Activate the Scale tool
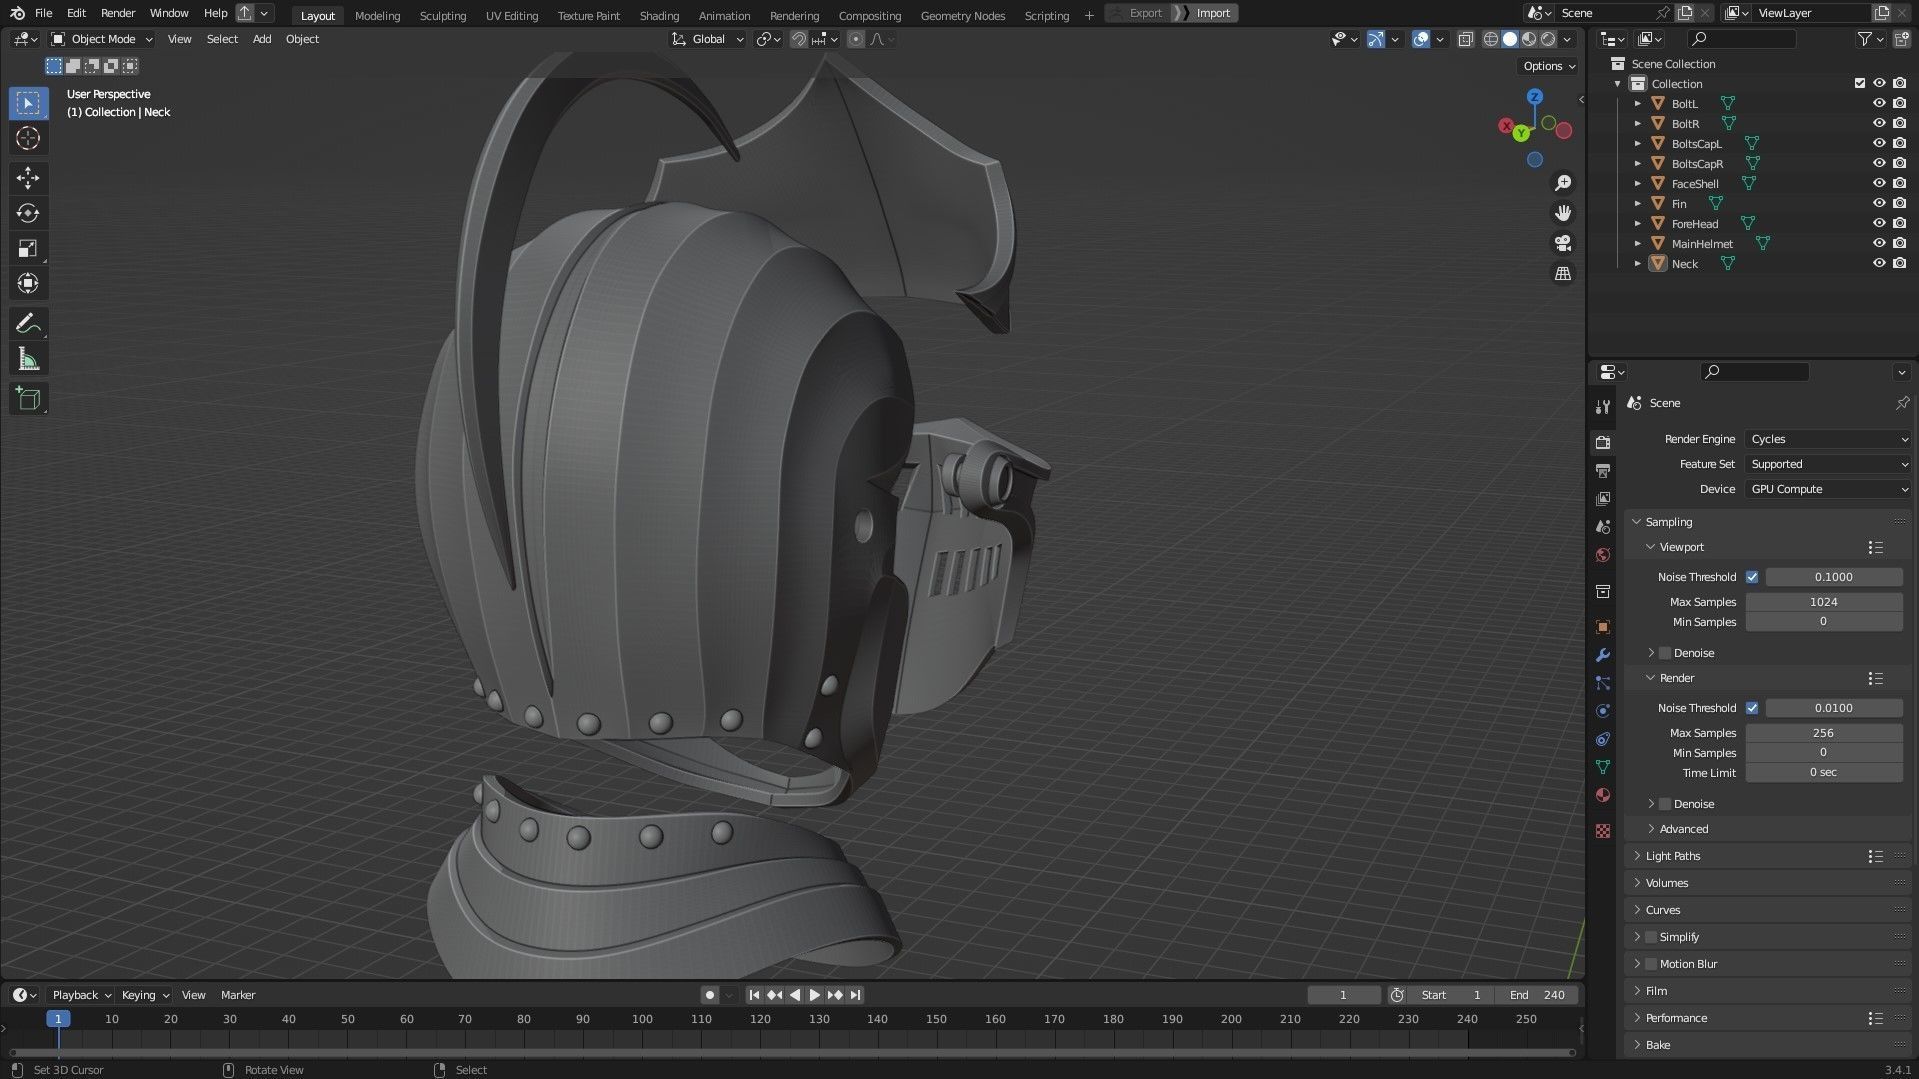 point(28,248)
